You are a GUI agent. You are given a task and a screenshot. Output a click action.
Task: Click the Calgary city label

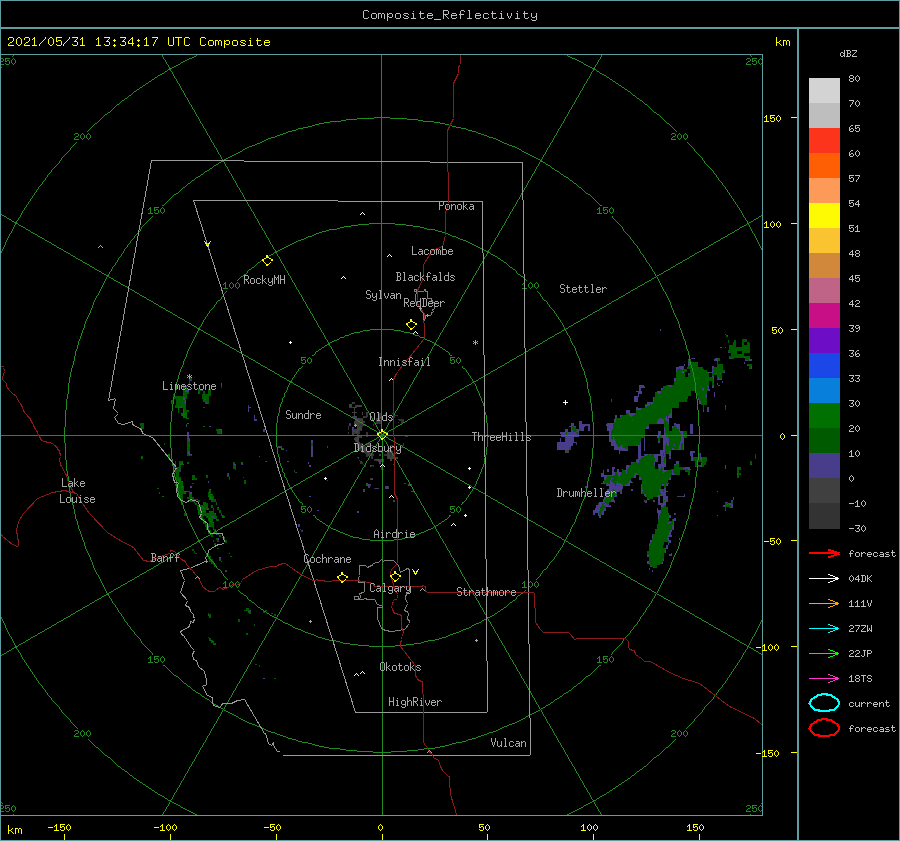click(x=390, y=588)
